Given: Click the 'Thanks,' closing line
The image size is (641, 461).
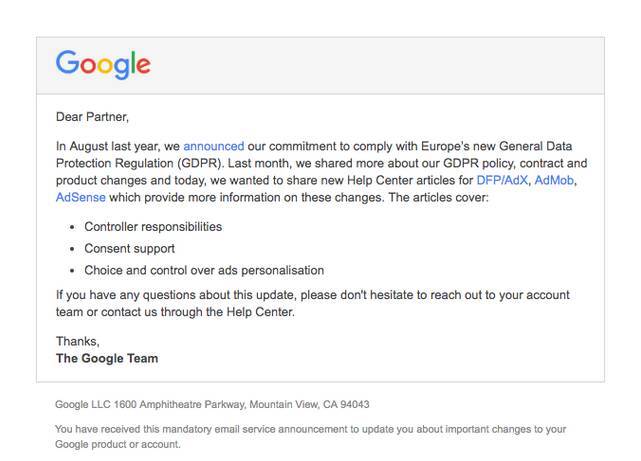Looking at the screenshot, I should pyautogui.click(x=78, y=341).
